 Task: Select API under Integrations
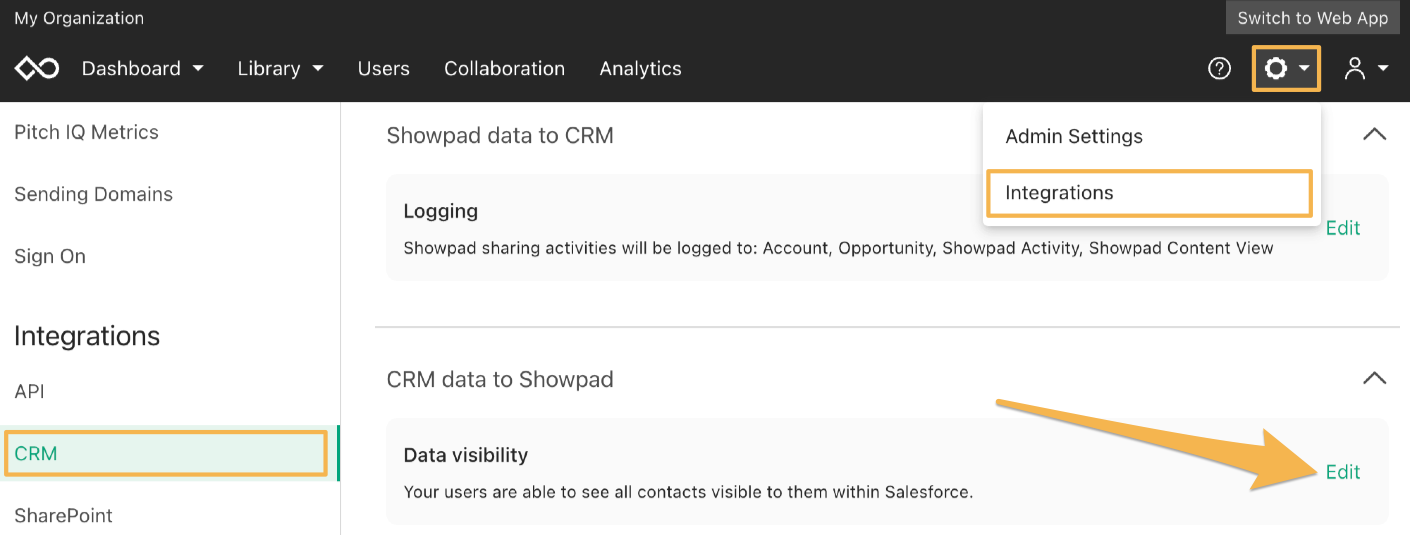tap(29, 391)
